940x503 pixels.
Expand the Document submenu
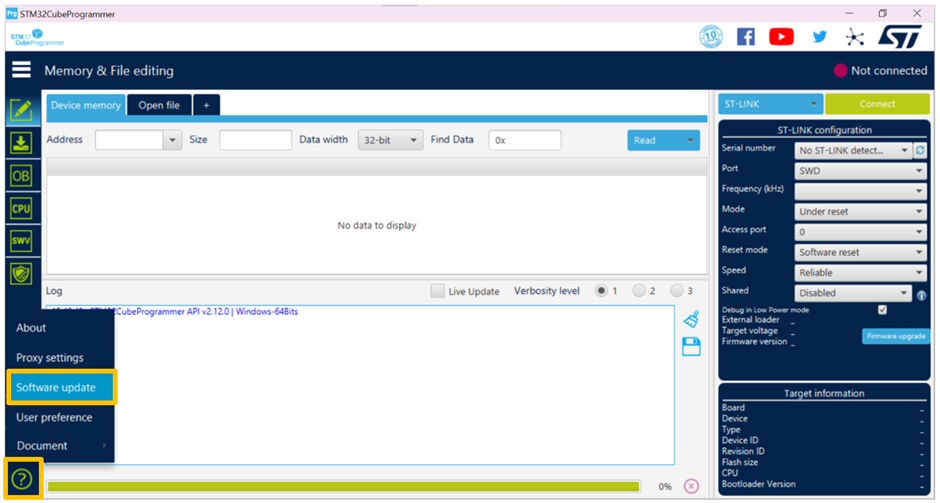60,446
